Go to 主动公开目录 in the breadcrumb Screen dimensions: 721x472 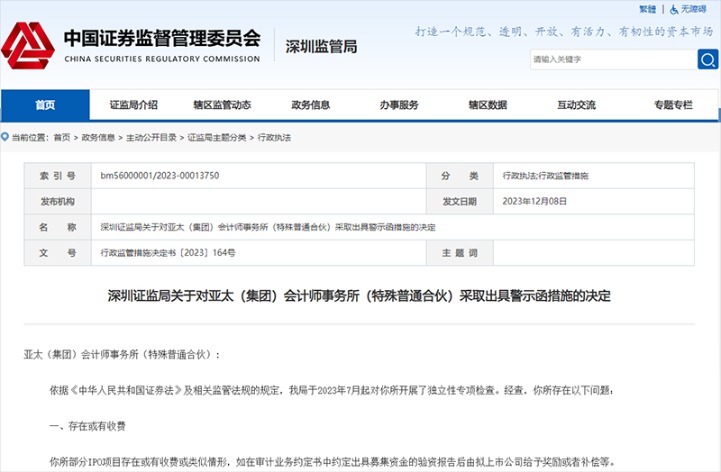coord(151,138)
